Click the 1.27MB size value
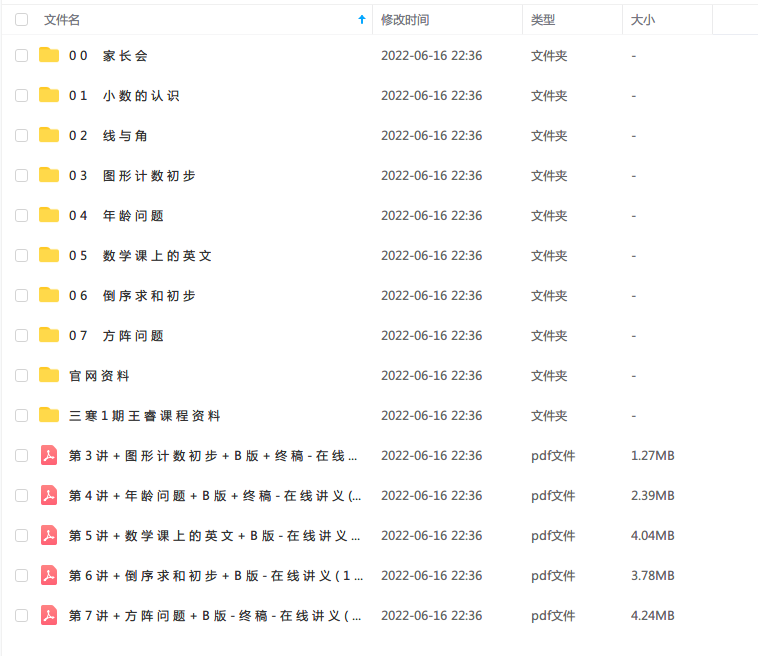The height and width of the screenshot is (656, 758). [x=653, y=456]
